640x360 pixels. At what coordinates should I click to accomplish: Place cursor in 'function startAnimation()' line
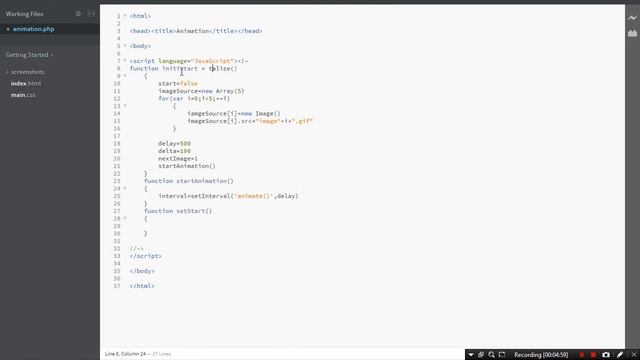(189, 181)
